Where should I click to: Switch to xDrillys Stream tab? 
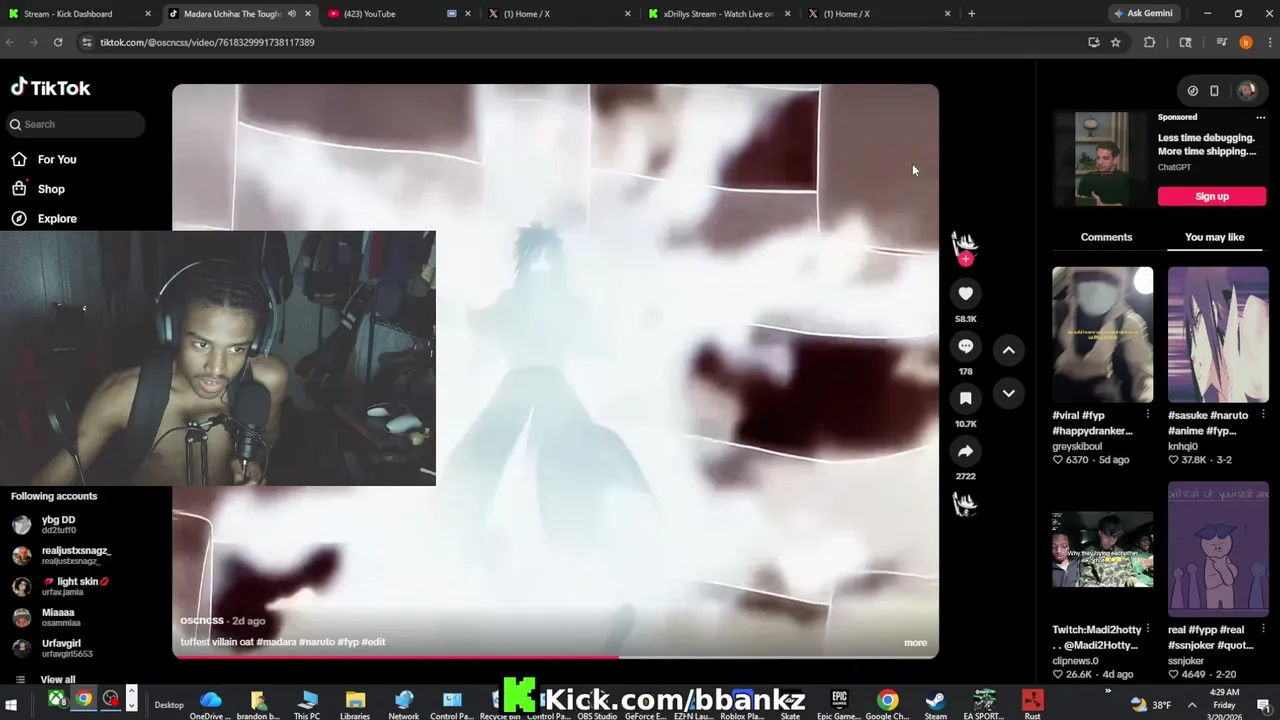pos(718,14)
